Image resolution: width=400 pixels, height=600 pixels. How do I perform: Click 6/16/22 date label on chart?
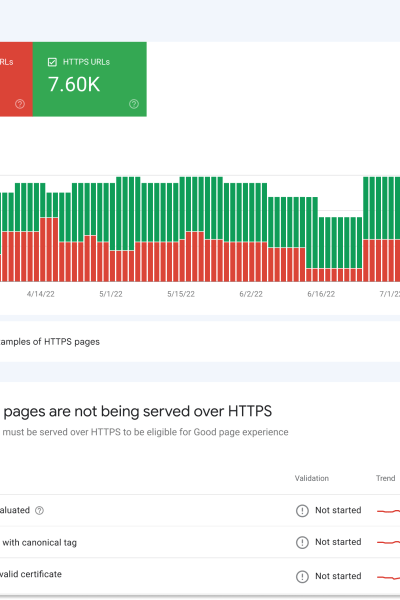321,294
